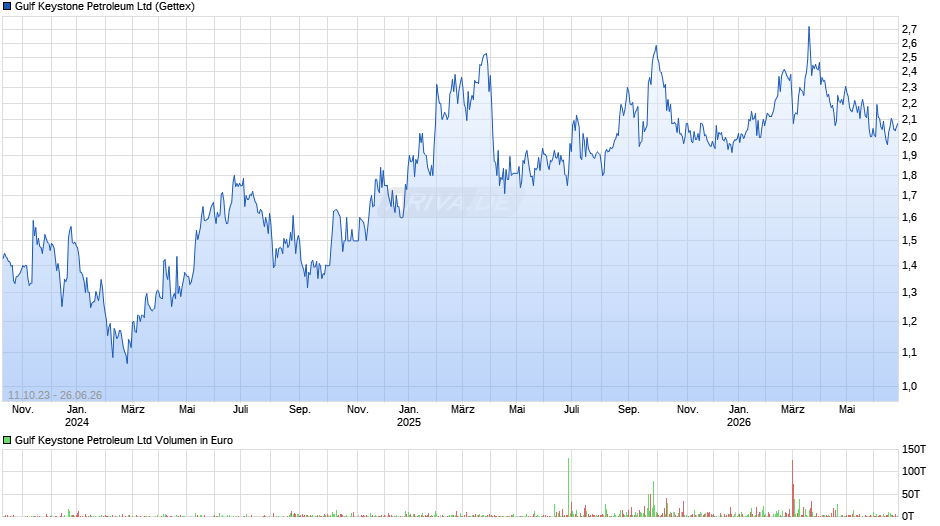Click the '1,0' price axis label
This screenshot has width=940, height=526.
tap(909, 386)
